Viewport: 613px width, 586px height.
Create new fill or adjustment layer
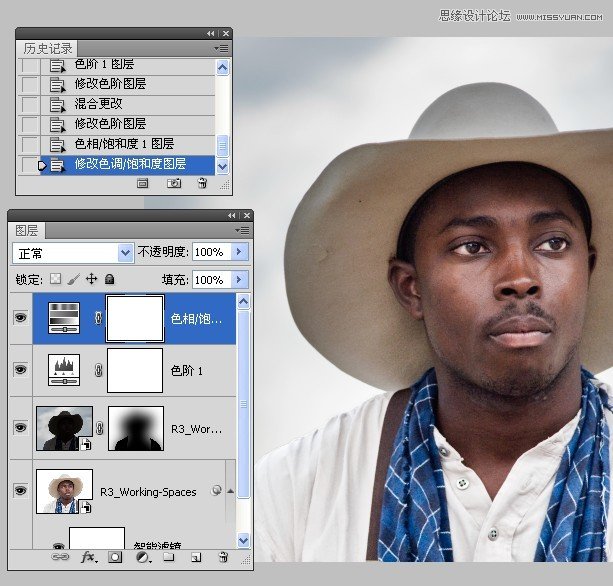(x=143, y=557)
